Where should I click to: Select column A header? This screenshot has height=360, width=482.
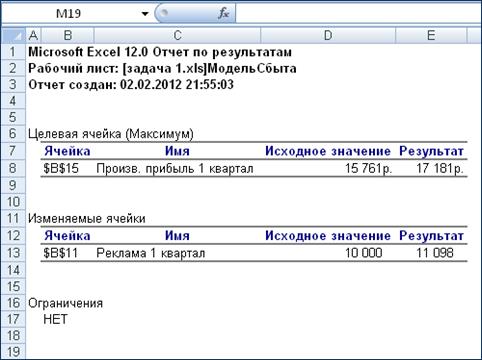click(x=33, y=35)
